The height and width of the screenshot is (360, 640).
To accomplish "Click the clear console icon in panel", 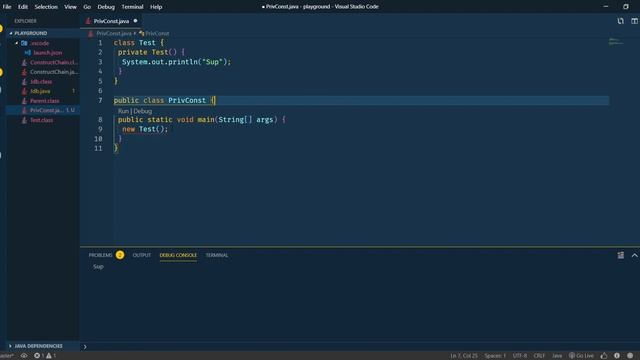I will pyautogui.click(x=620, y=255).
